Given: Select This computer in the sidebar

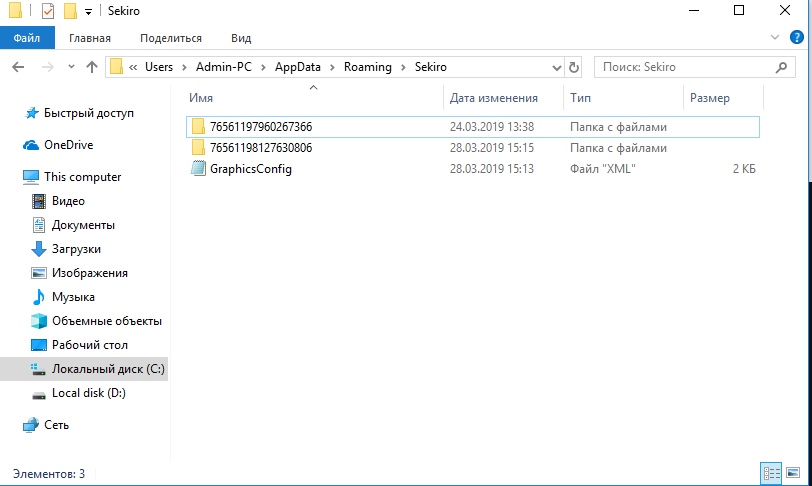Looking at the screenshot, I should tap(71, 177).
